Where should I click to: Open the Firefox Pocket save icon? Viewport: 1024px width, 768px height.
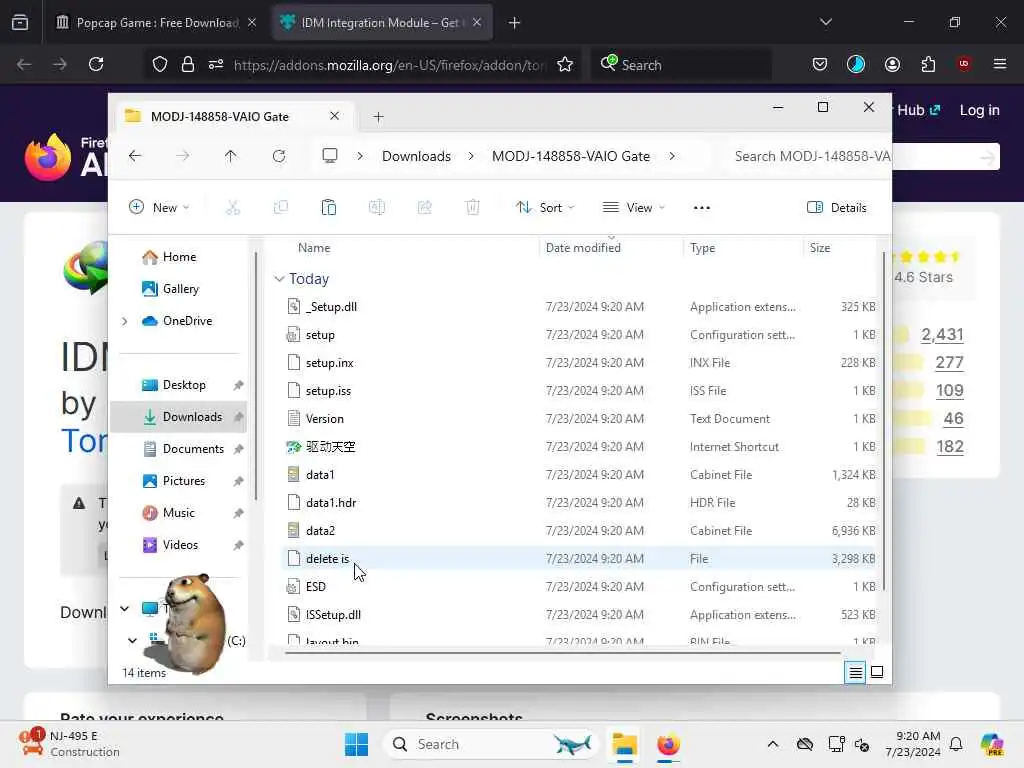(x=820, y=64)
